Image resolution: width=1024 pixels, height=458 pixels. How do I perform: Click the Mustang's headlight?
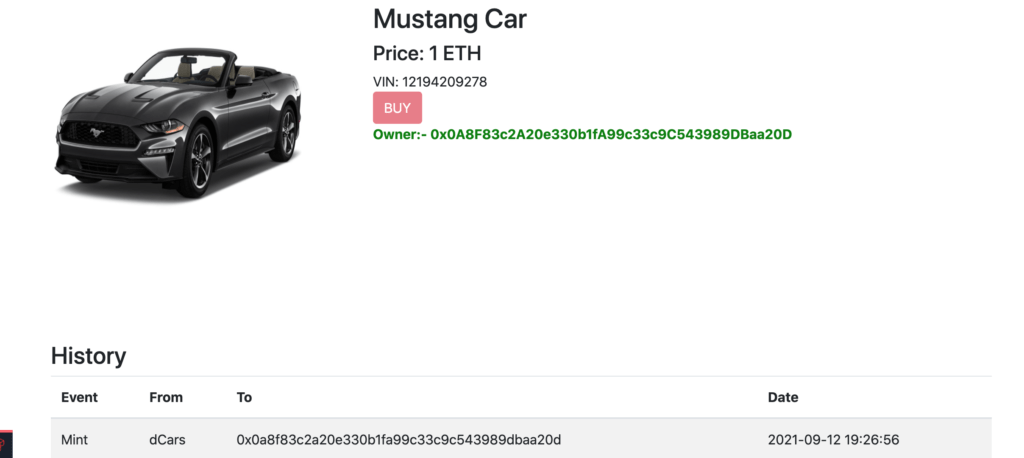click(x=161, y=127)
